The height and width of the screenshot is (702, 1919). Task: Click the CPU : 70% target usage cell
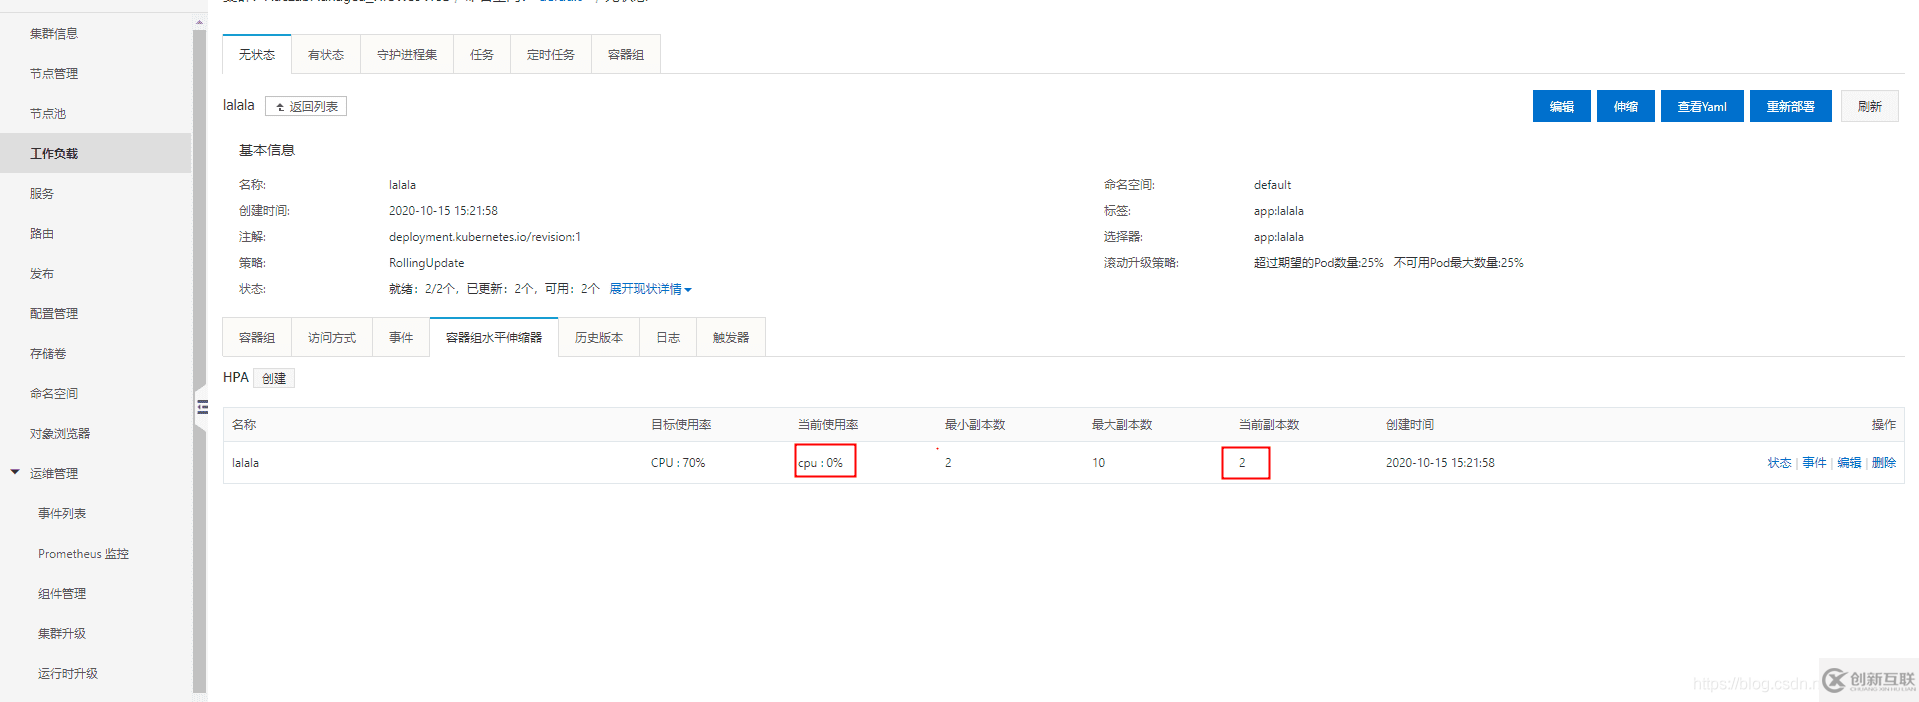click(678, 463)
